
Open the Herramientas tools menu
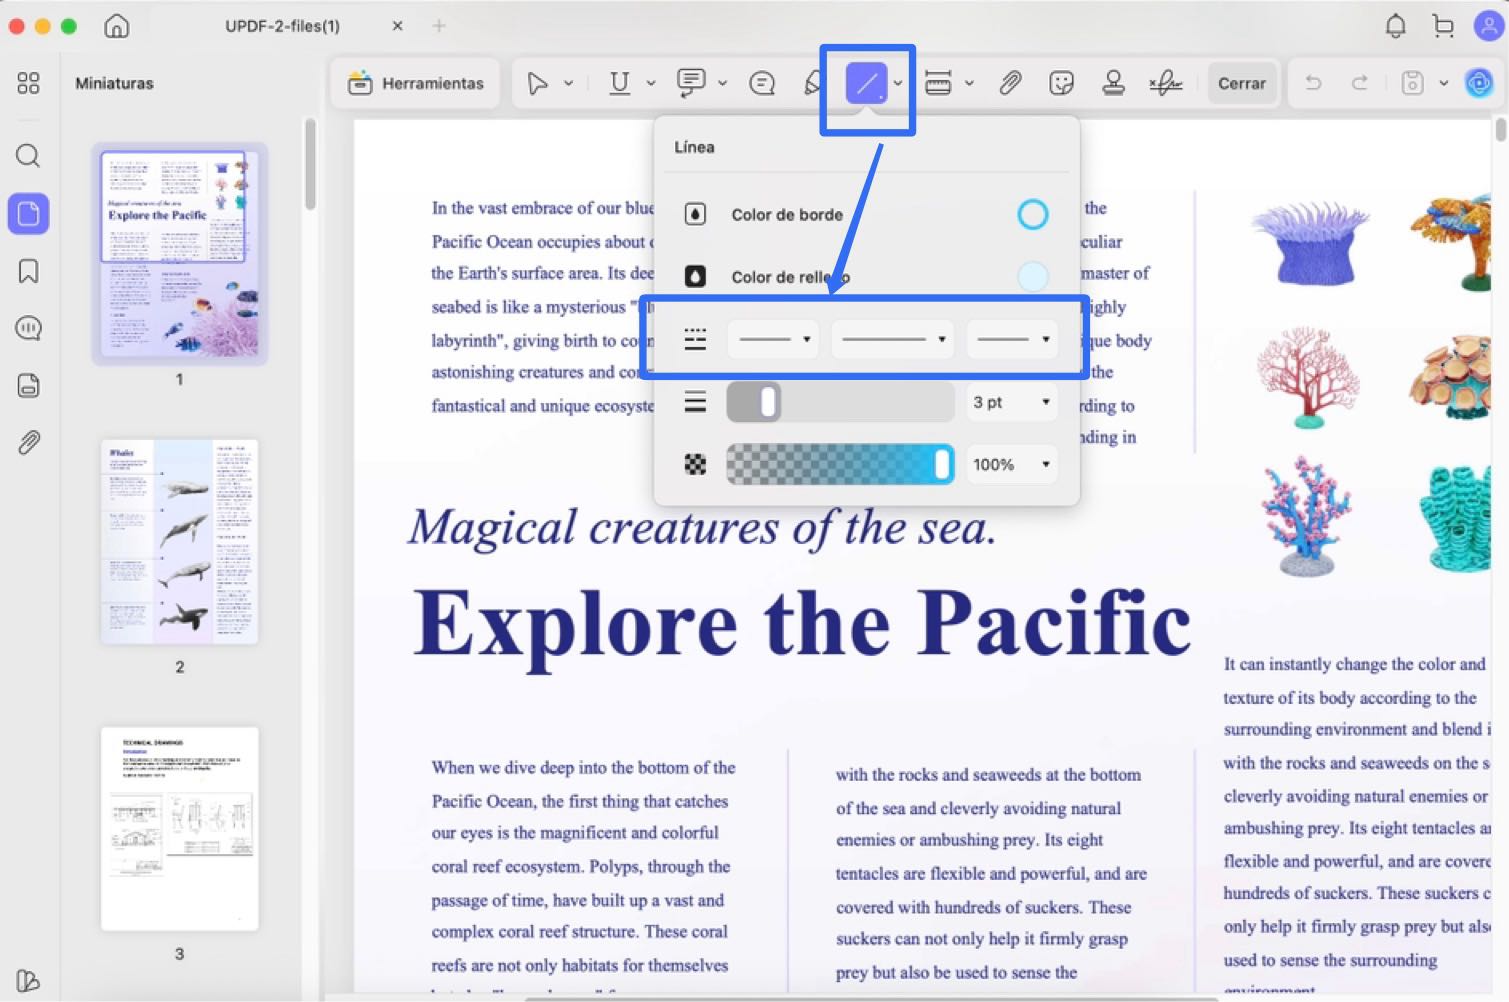point(416,84)
